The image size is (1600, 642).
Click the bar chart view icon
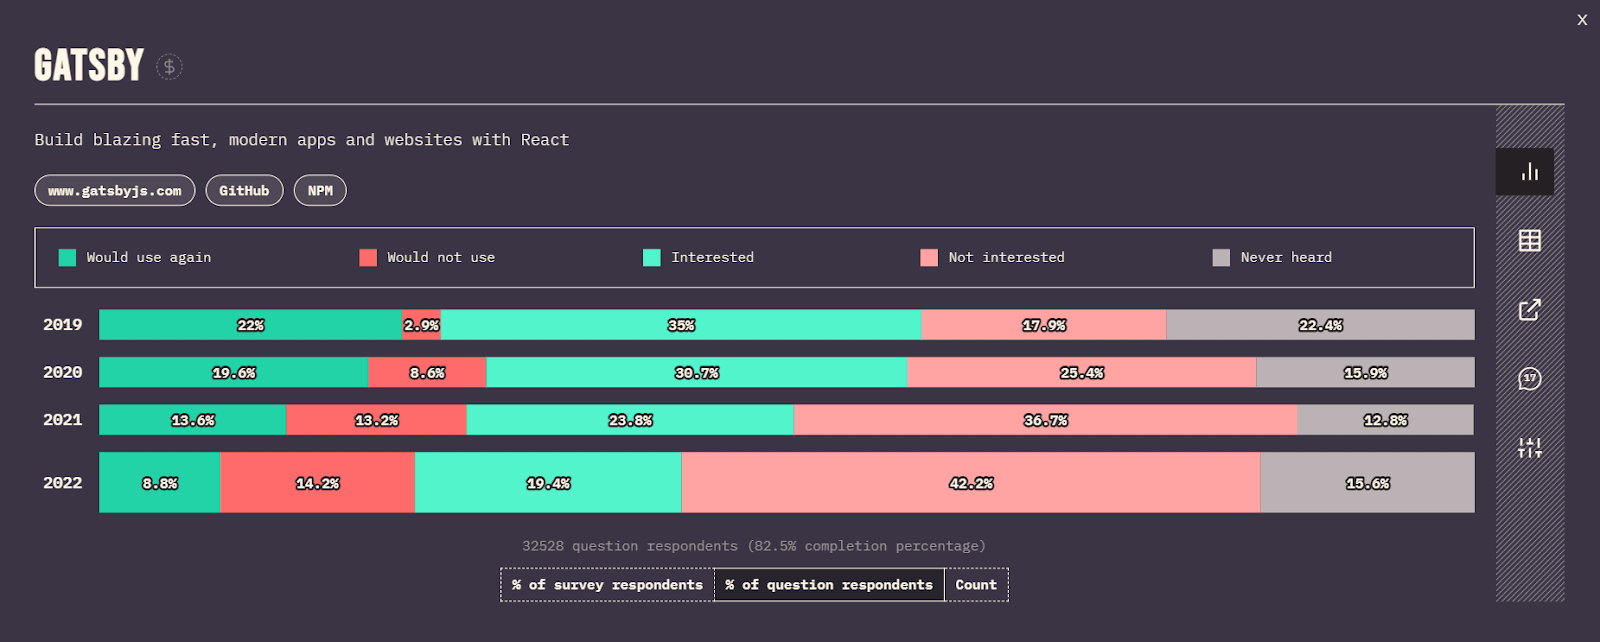click(x=1529, y=172)
